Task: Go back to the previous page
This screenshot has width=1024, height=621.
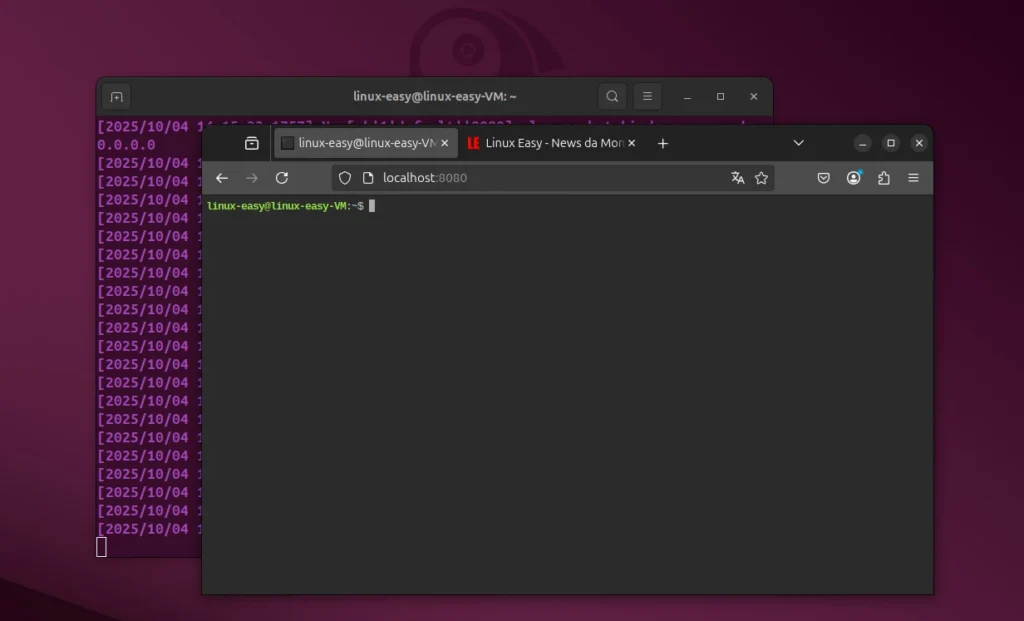Action: pyautogui.click(x=222, y=178)
